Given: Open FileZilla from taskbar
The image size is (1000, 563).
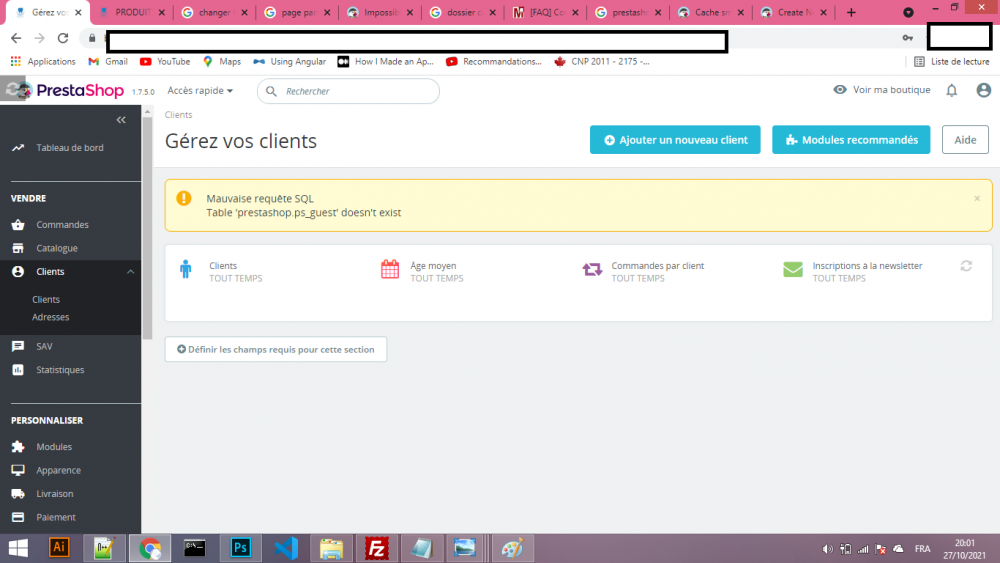Looking at the screenshot, I should coord(377,548).
